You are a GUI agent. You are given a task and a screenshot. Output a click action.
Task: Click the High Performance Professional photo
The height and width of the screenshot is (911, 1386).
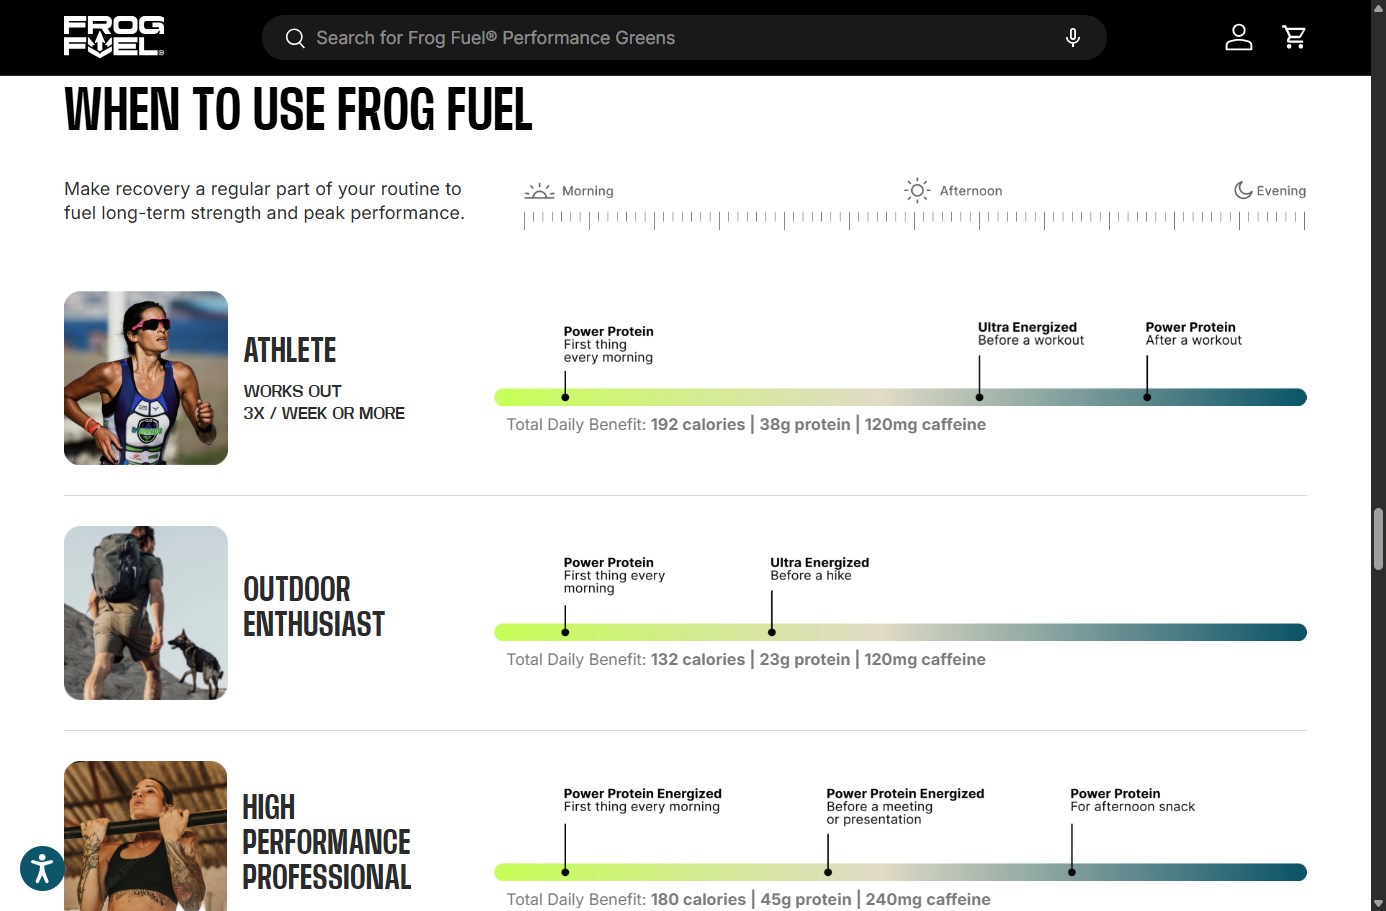pos(146,836)
